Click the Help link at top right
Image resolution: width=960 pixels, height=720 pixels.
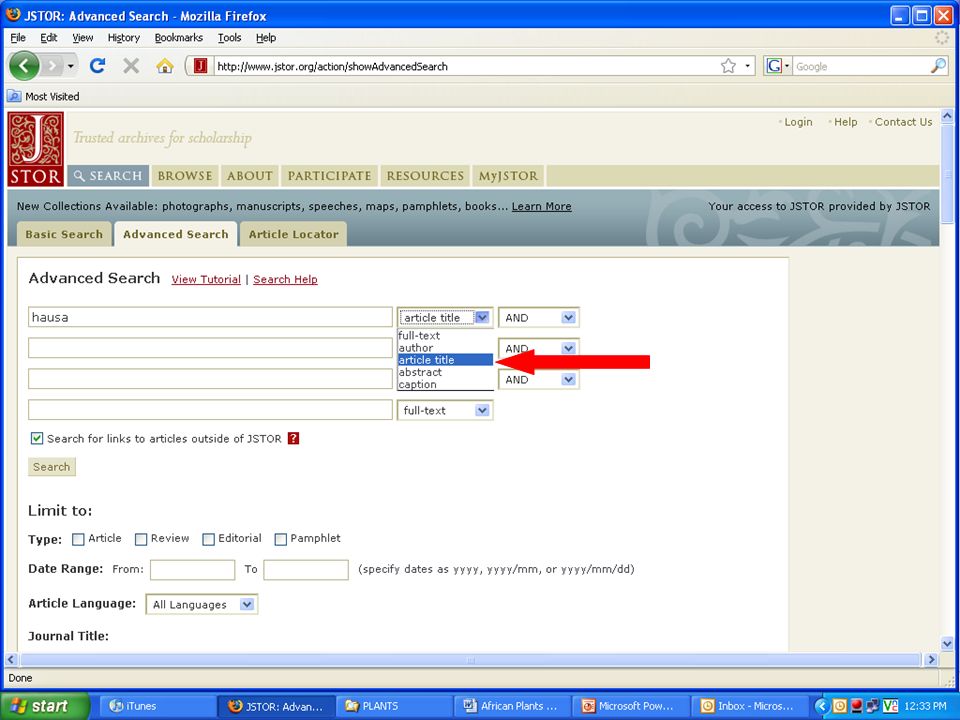click(846, 122)
